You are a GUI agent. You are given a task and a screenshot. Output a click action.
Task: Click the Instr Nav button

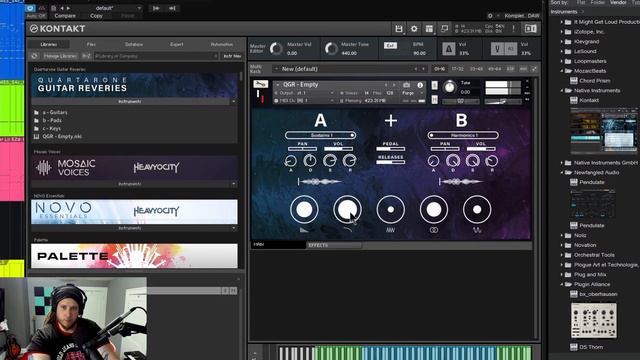232,56
